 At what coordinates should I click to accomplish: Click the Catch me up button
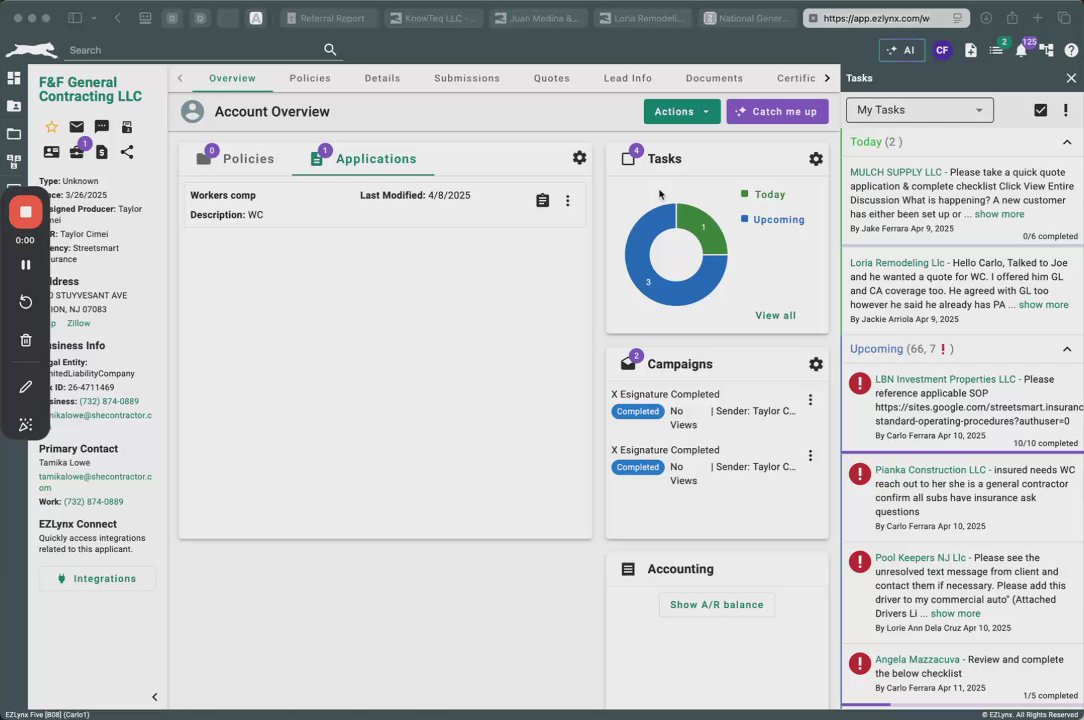tap(777, 111)
